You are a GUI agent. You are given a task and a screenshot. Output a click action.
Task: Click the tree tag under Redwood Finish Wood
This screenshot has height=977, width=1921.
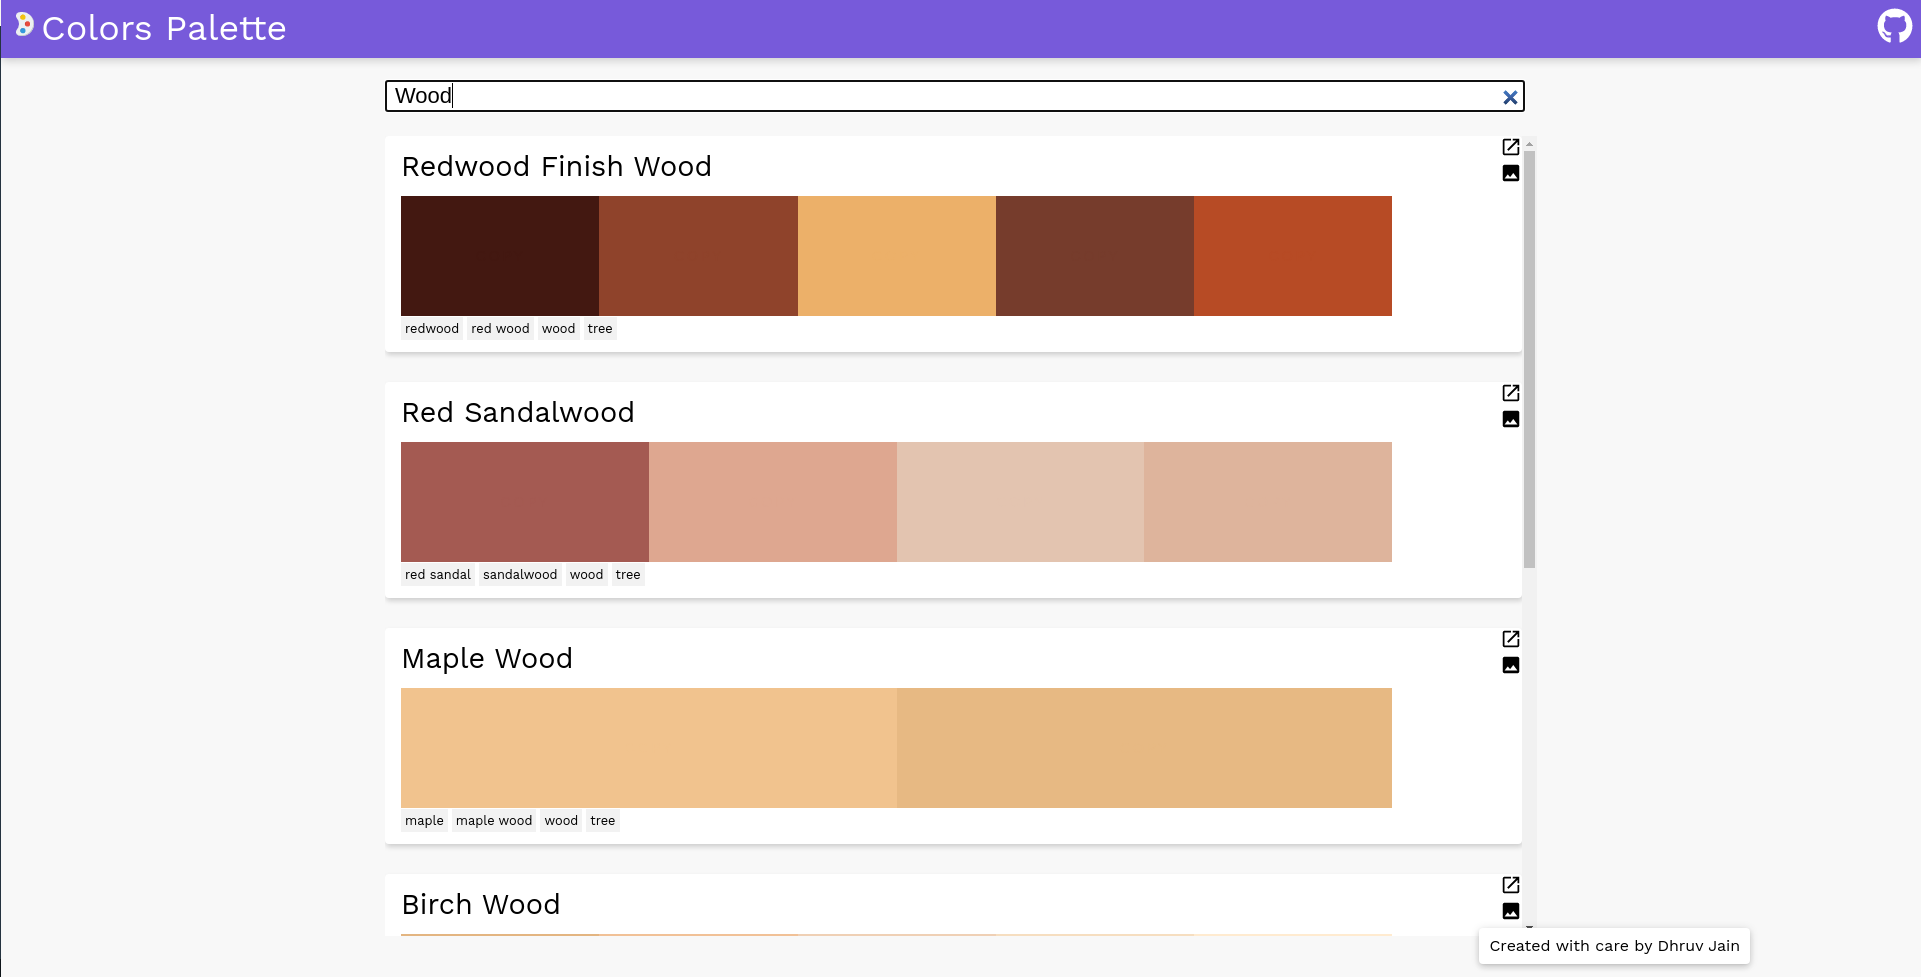coord(599,328)
